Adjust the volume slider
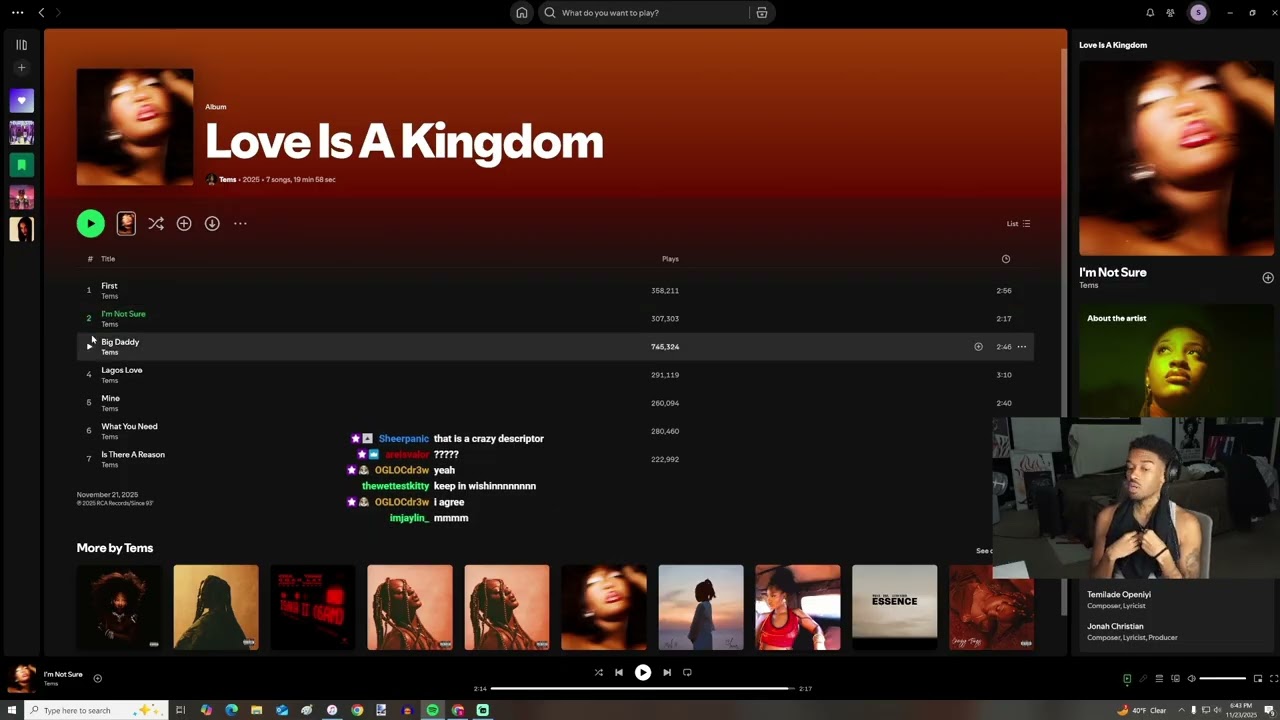Image resolution: width=1280 pixels, height=720 pixels. [1222, 679]
